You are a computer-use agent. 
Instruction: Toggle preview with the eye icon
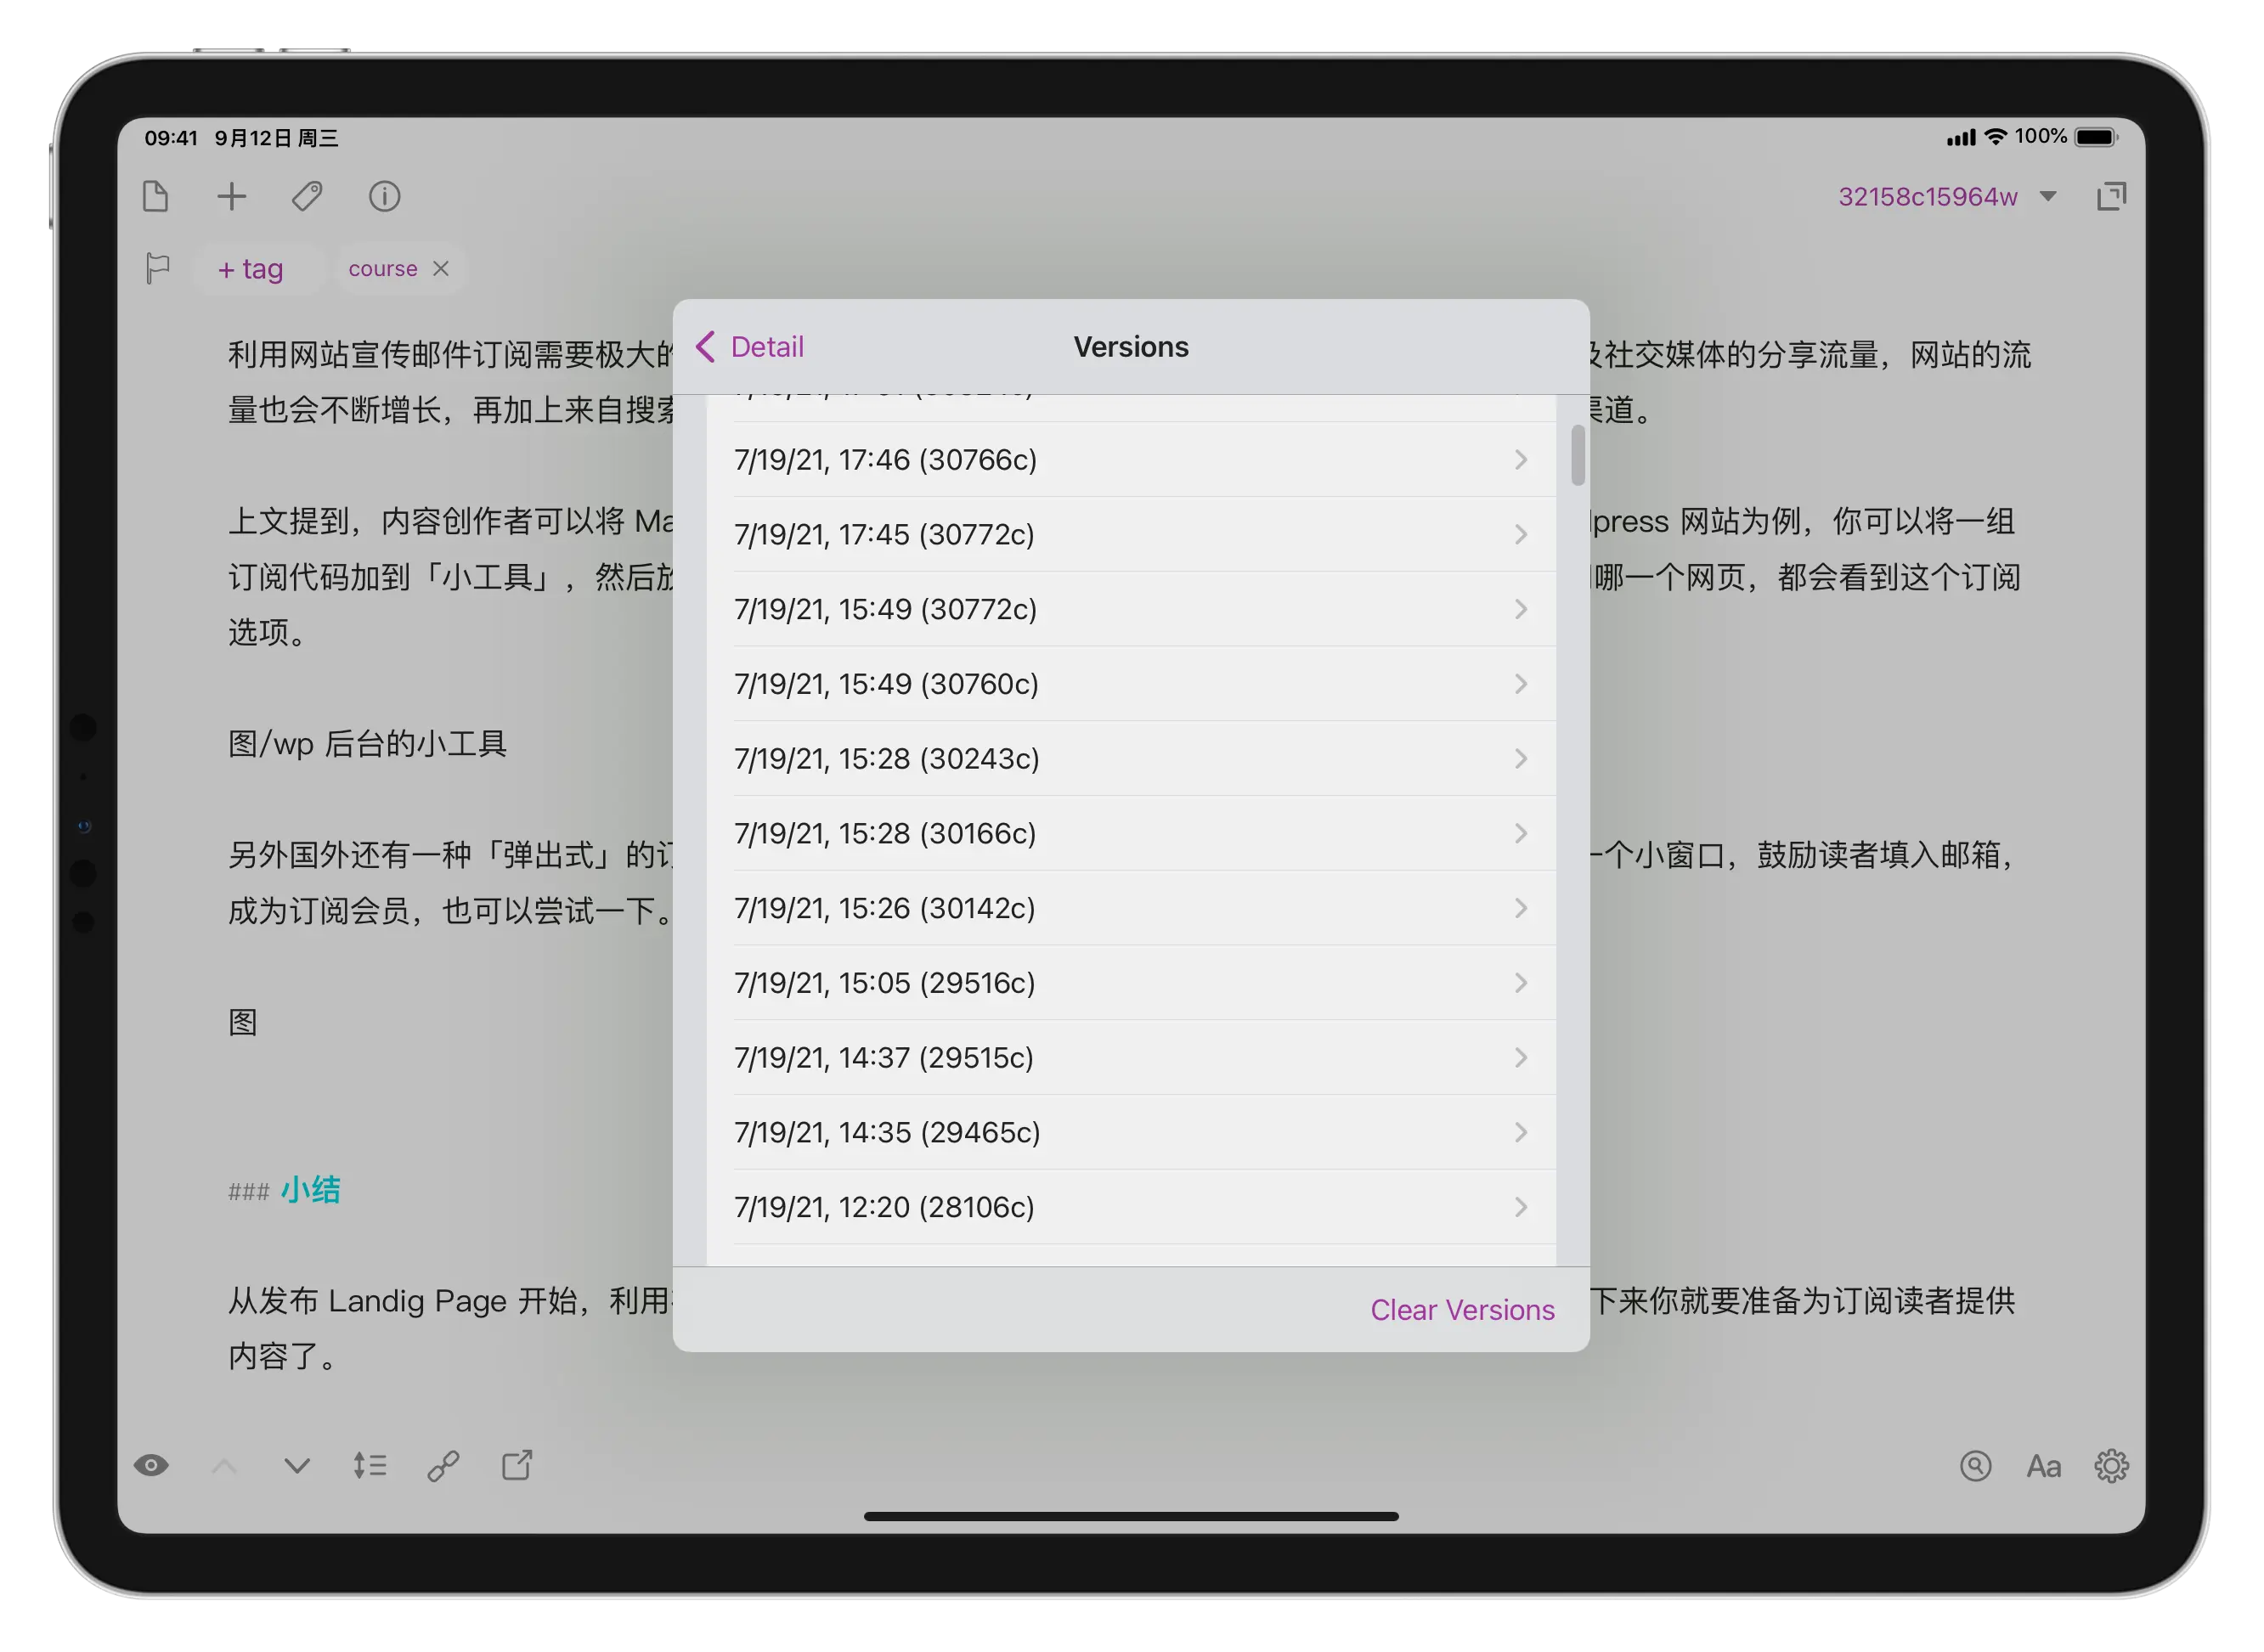[151, 1466]
